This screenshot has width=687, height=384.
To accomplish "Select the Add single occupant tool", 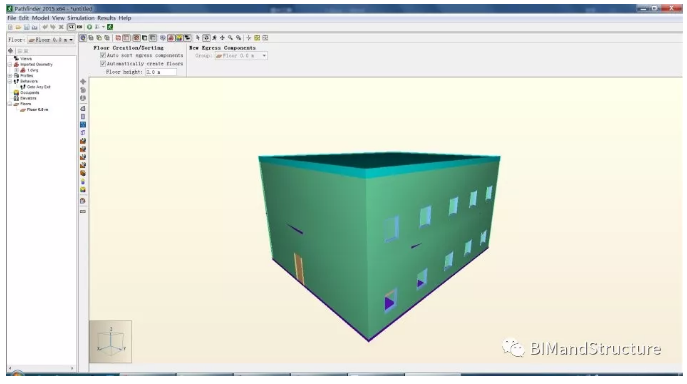I will pos(83,181).
